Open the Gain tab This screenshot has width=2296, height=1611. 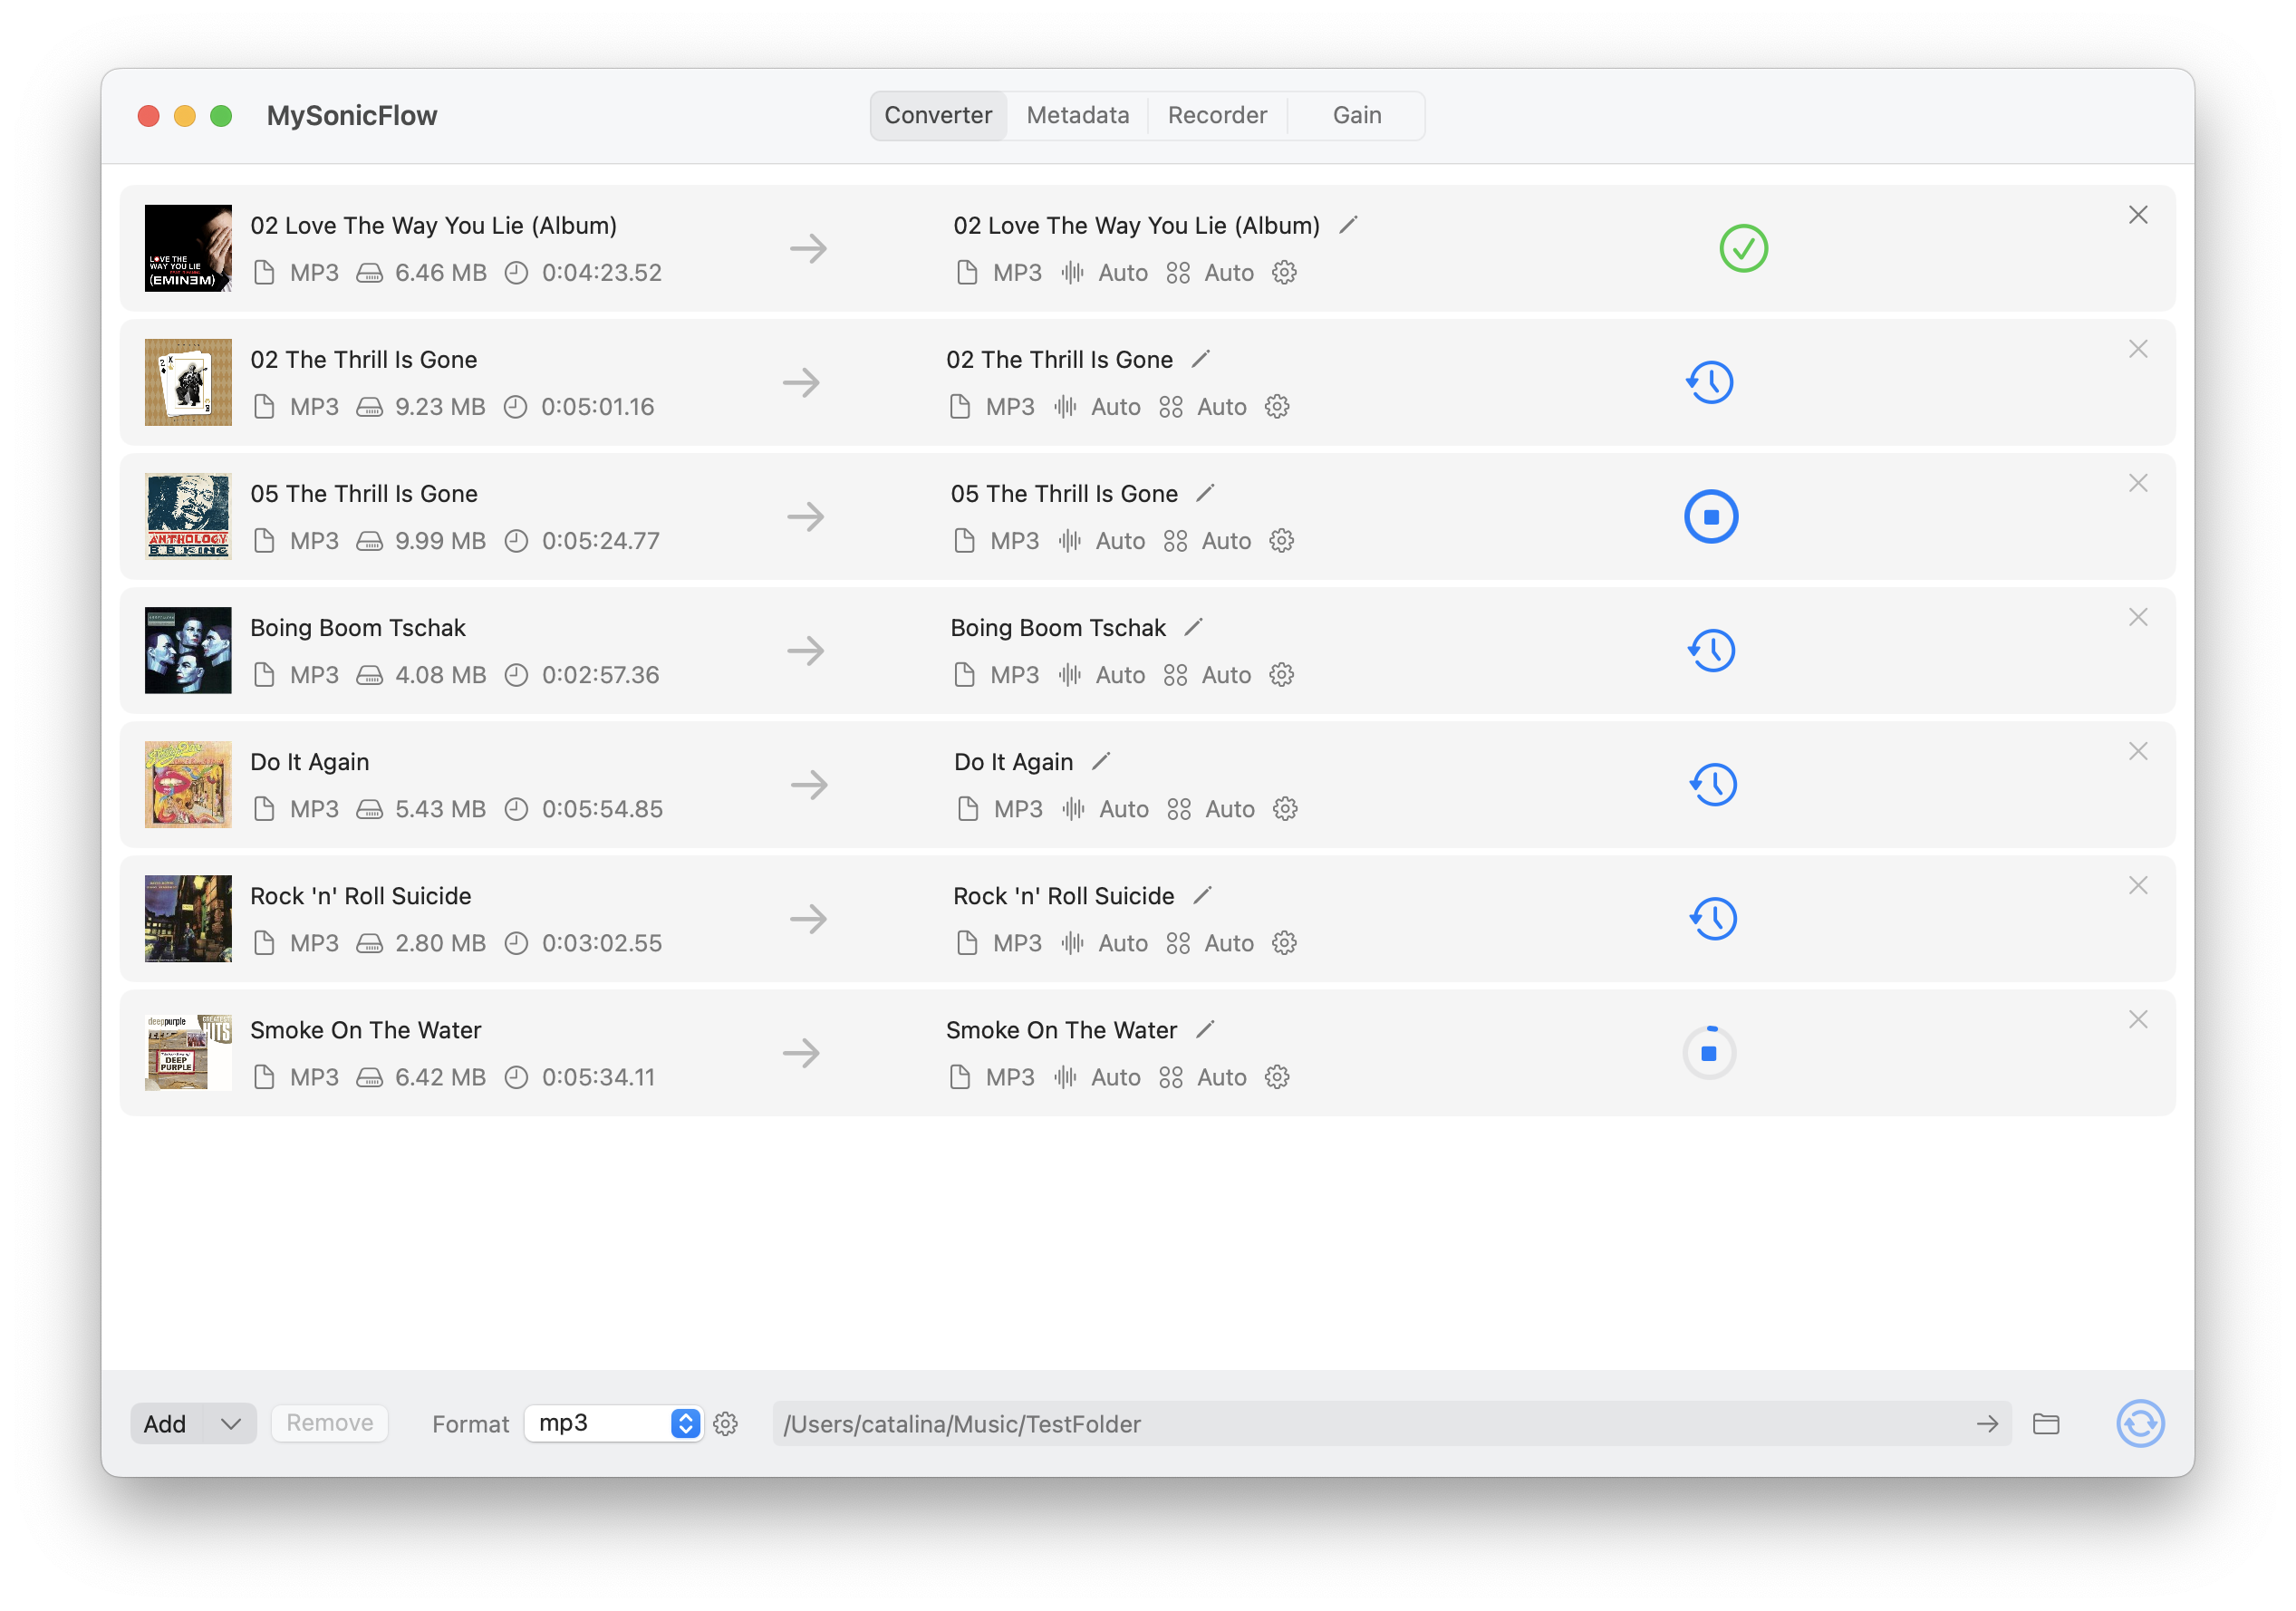click(1356, 116)
